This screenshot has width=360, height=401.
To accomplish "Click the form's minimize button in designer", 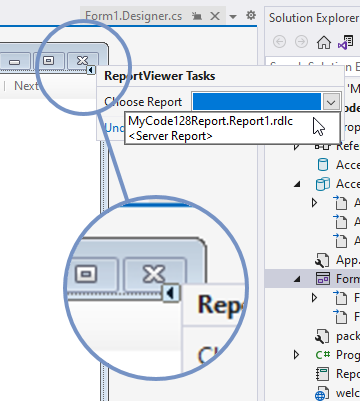I will pos(14,62).
